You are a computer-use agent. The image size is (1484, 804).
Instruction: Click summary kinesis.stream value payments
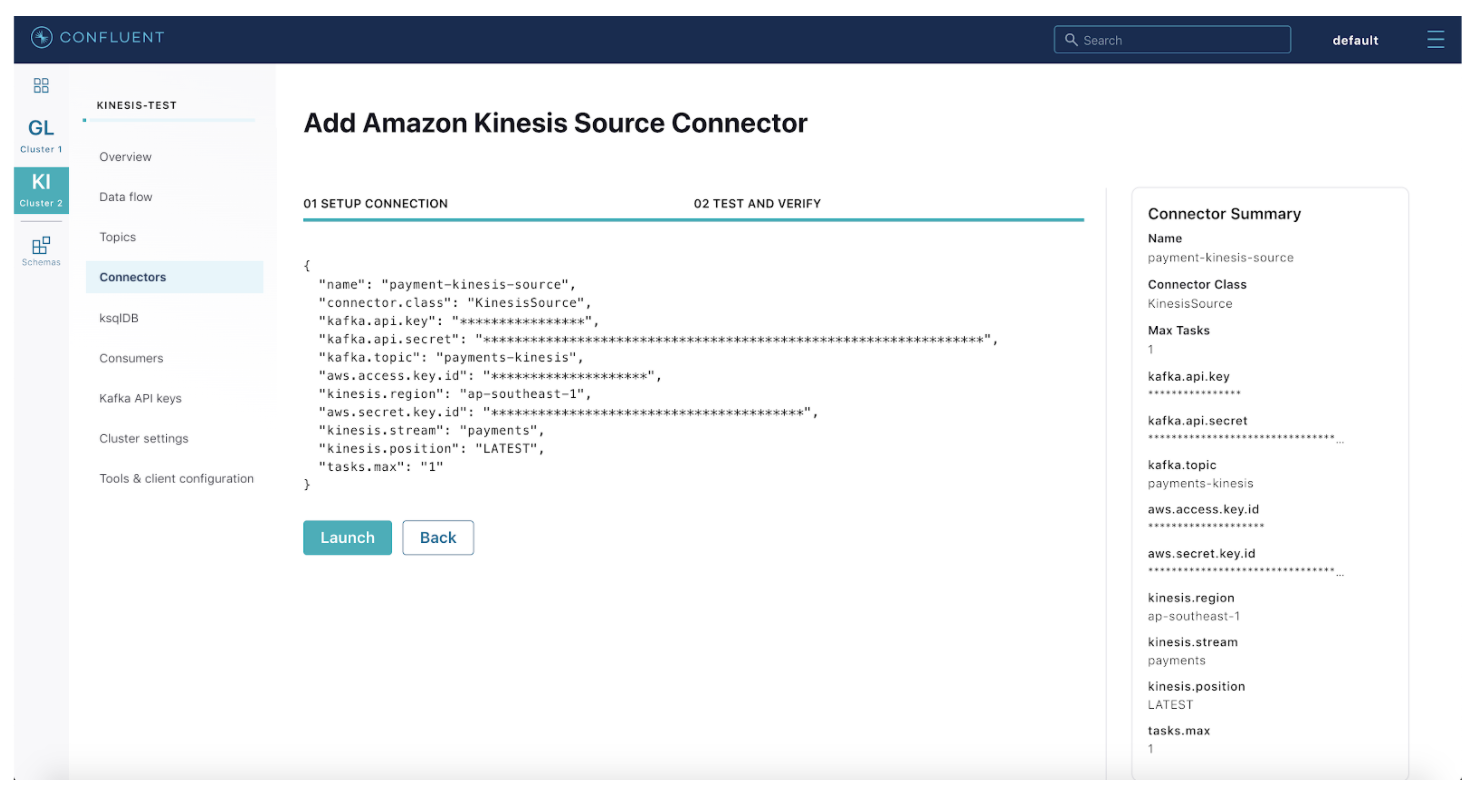(1177, 660)
